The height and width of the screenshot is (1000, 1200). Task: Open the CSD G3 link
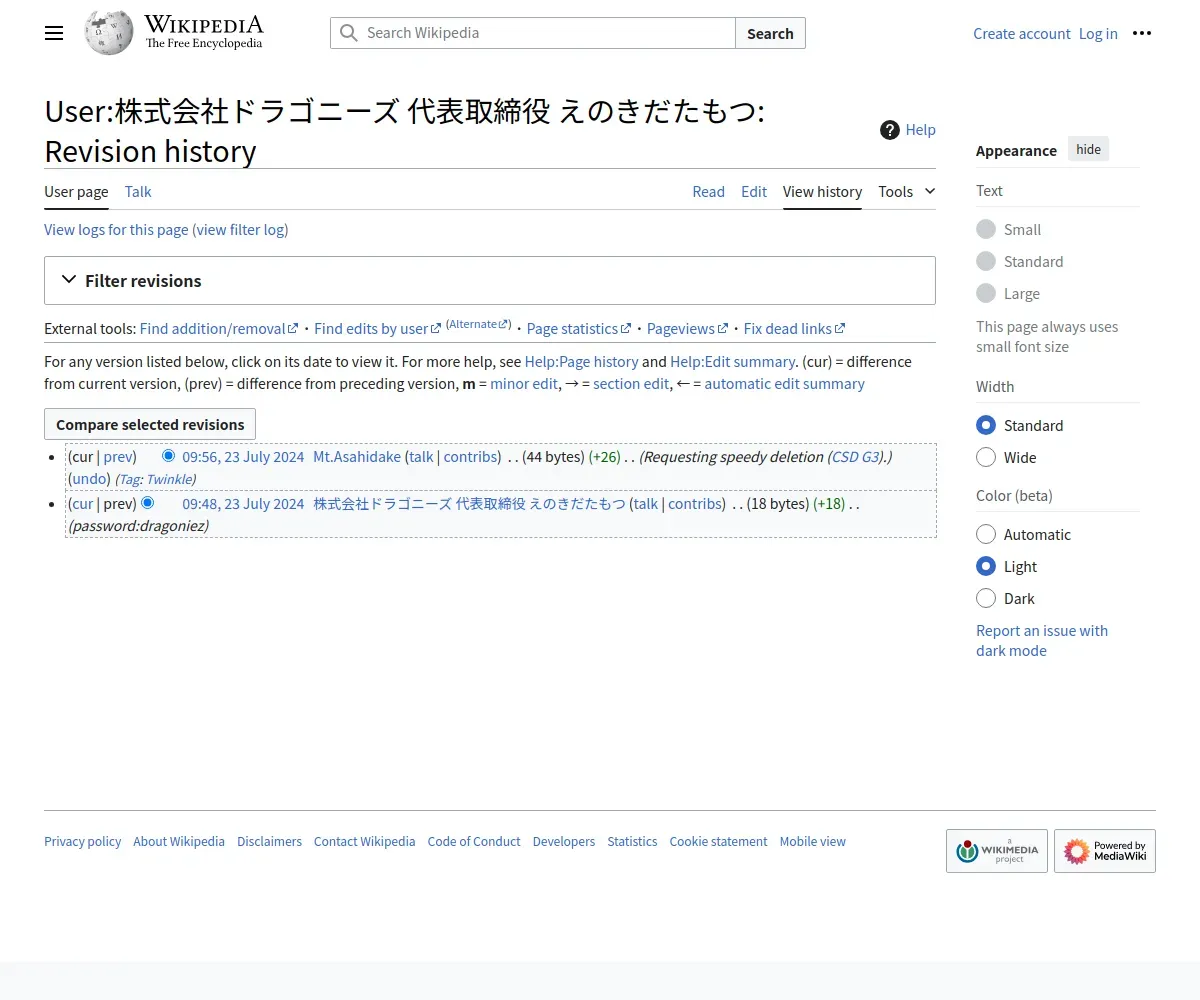(x=855, y=456)
